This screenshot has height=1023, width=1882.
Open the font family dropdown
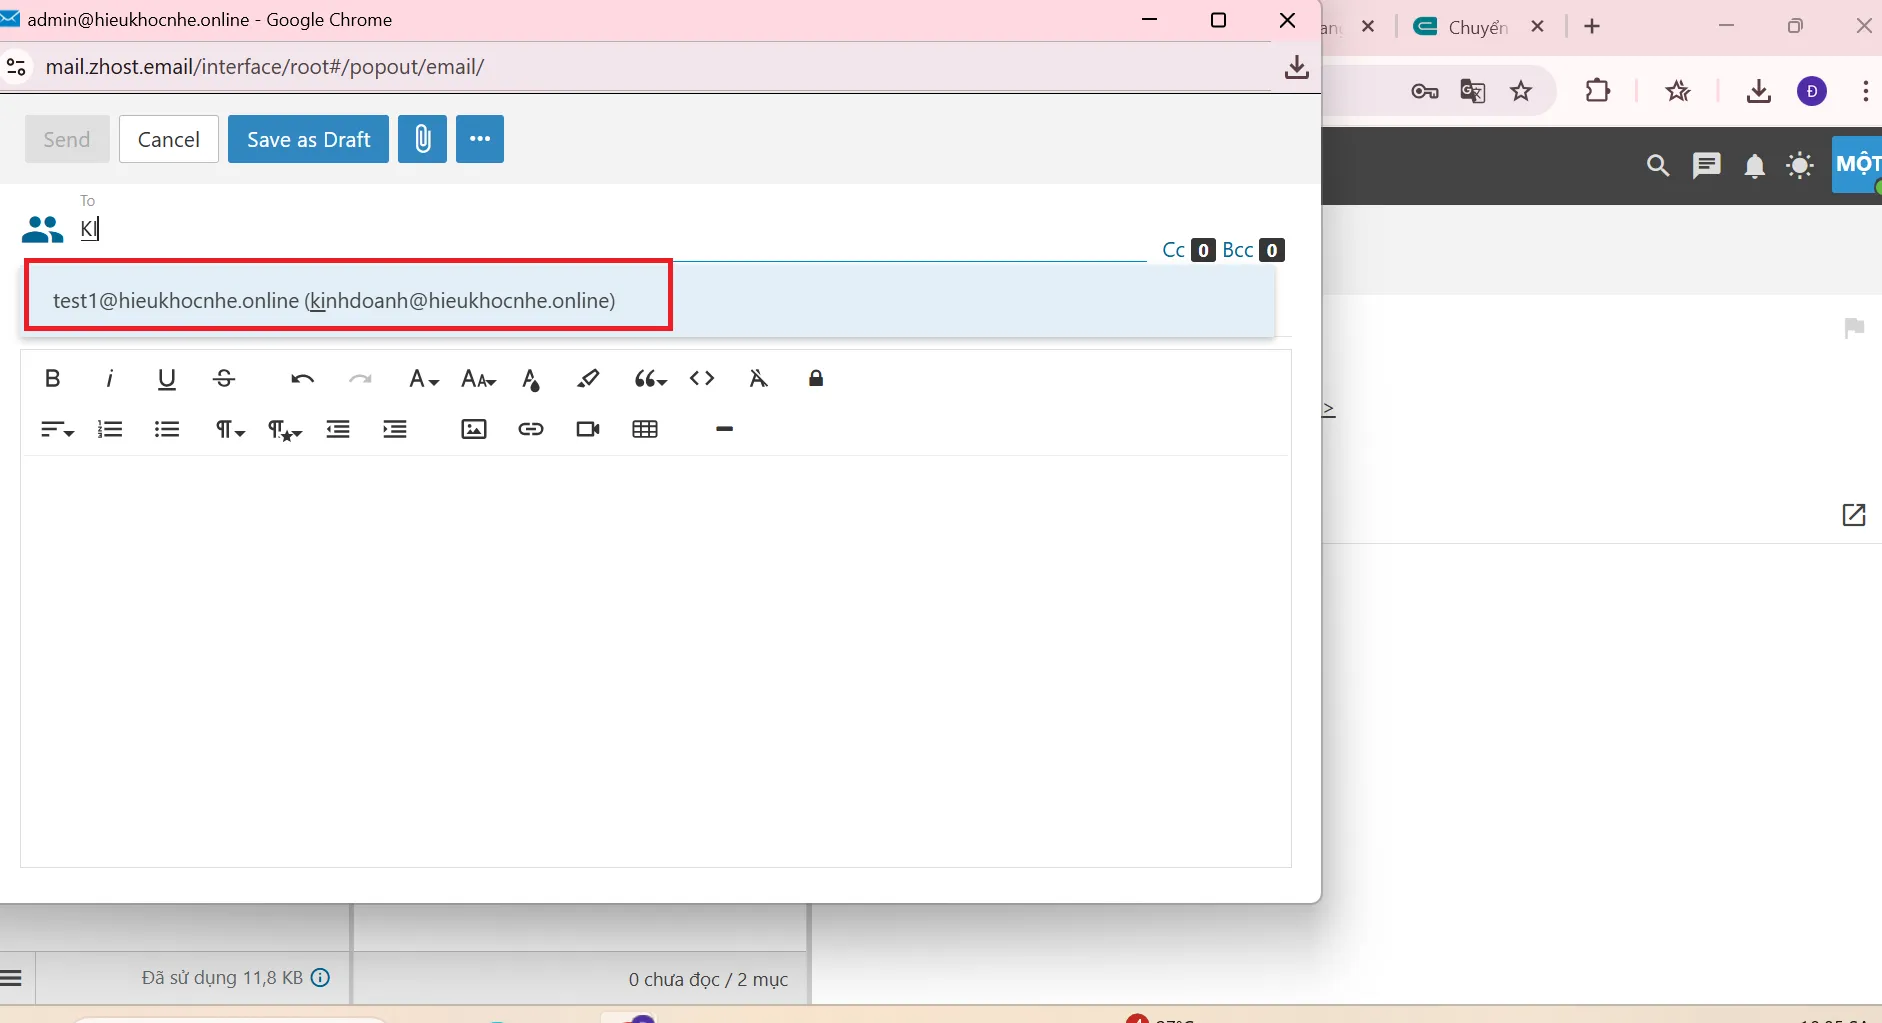click(x=424, y=379)
